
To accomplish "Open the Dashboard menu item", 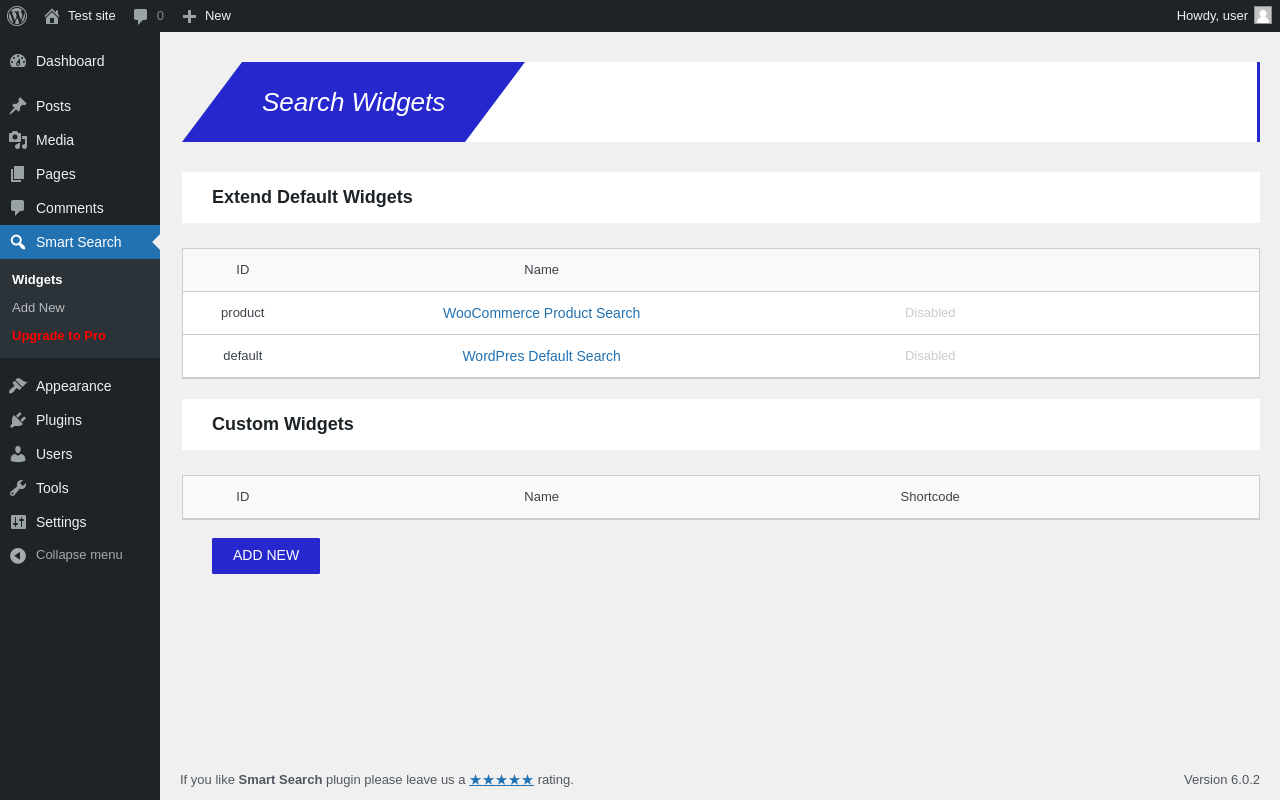I will pos(80,61).
